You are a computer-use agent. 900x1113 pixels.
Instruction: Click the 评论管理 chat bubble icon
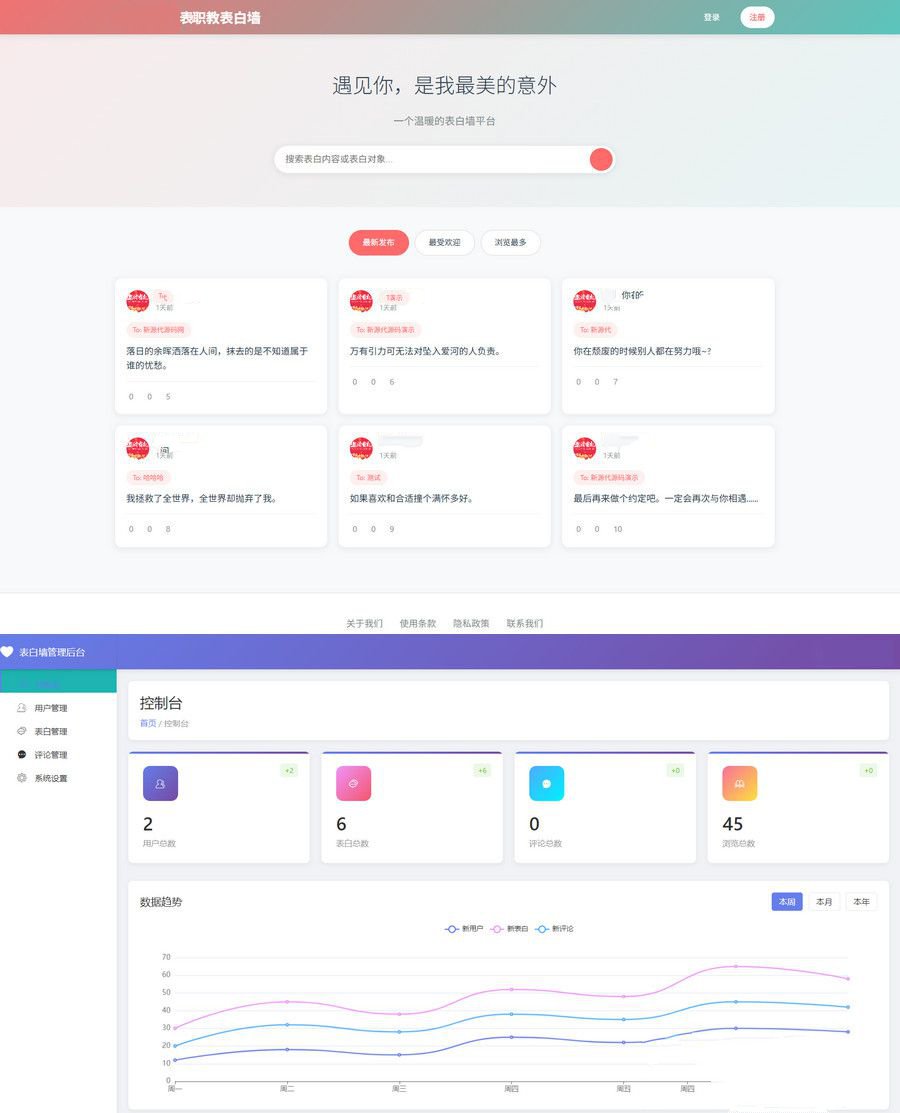(x=22, y=755)
